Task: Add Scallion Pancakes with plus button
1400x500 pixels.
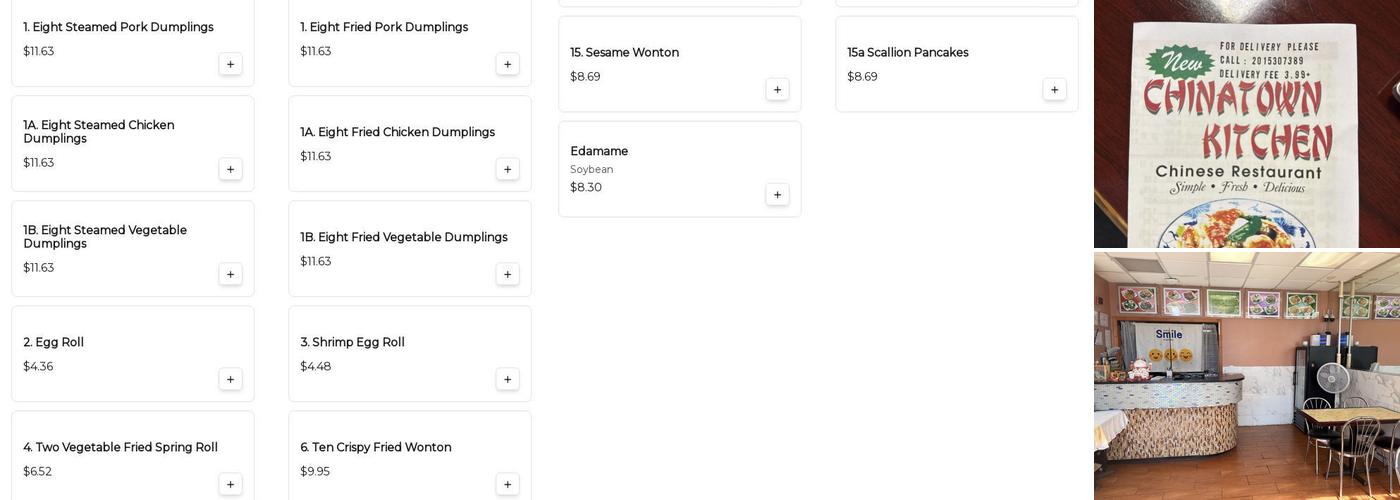Action: point(1054,90)
